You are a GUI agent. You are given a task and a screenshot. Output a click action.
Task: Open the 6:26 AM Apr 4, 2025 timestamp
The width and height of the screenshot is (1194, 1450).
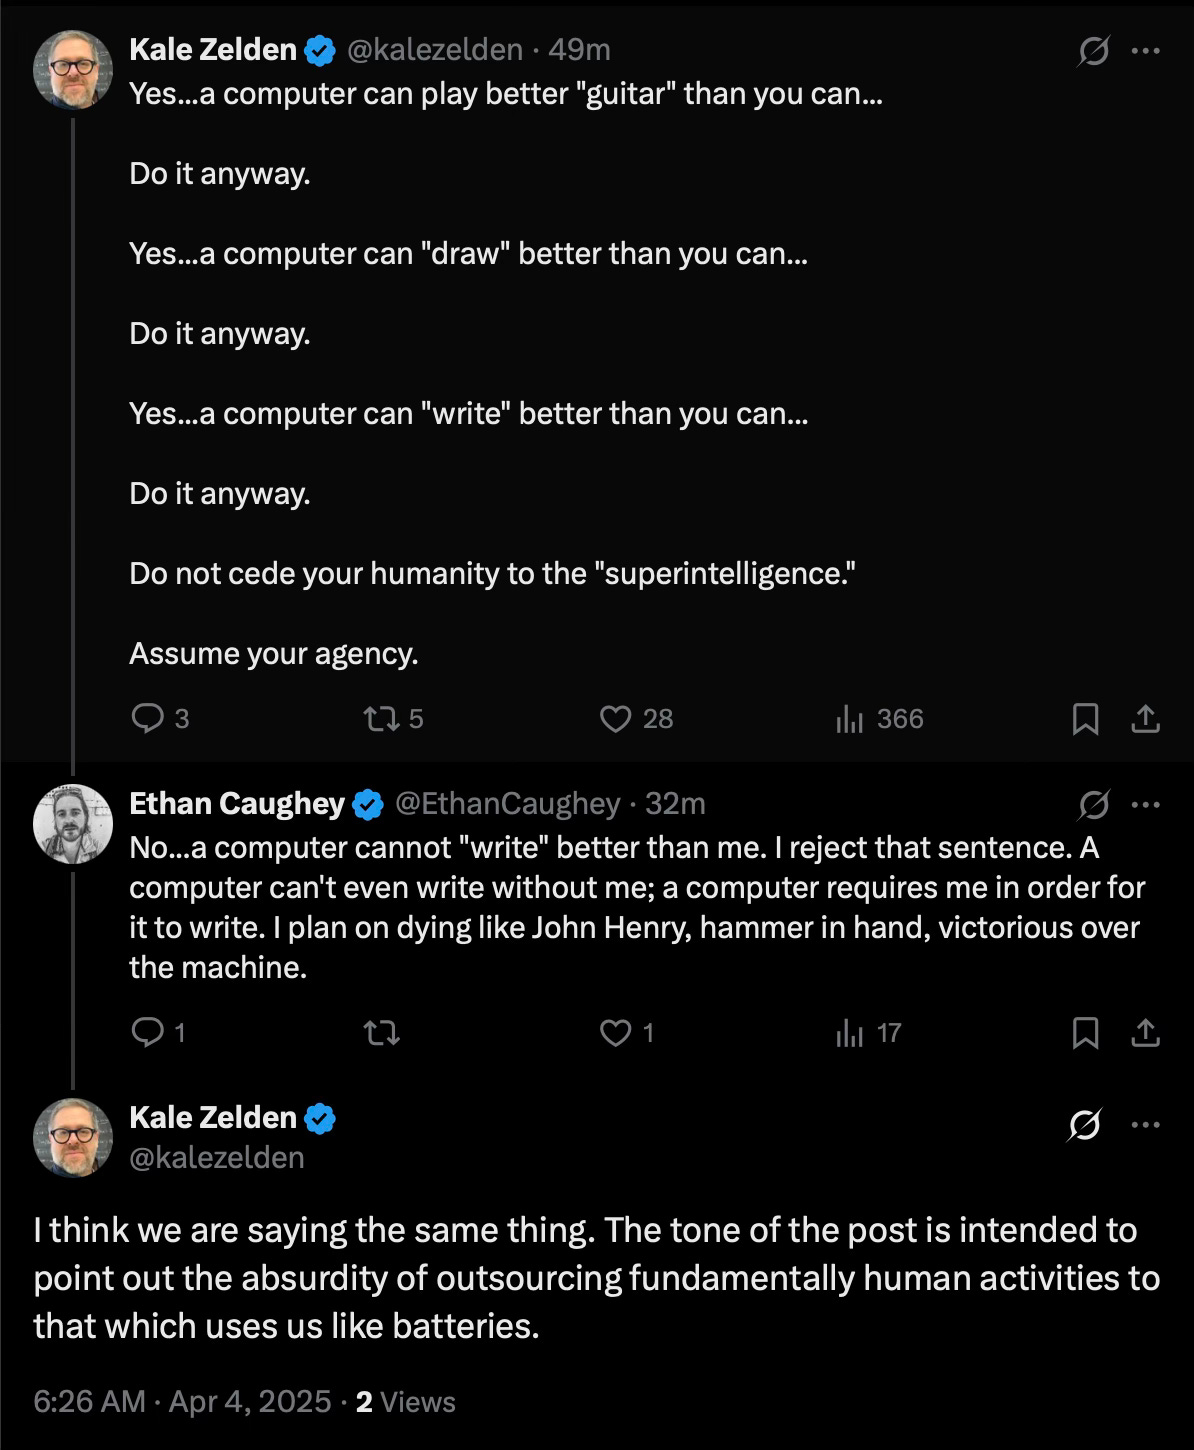[182, 1402]
